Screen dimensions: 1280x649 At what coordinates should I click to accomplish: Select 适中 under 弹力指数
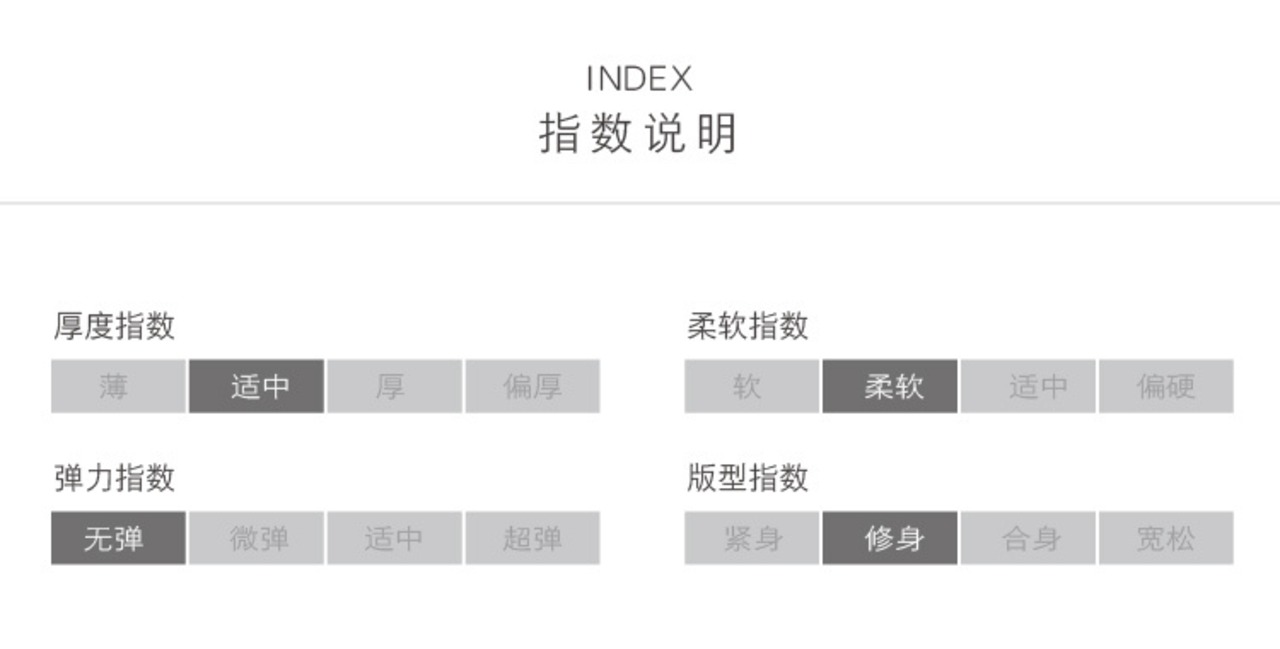pos(394,538)
